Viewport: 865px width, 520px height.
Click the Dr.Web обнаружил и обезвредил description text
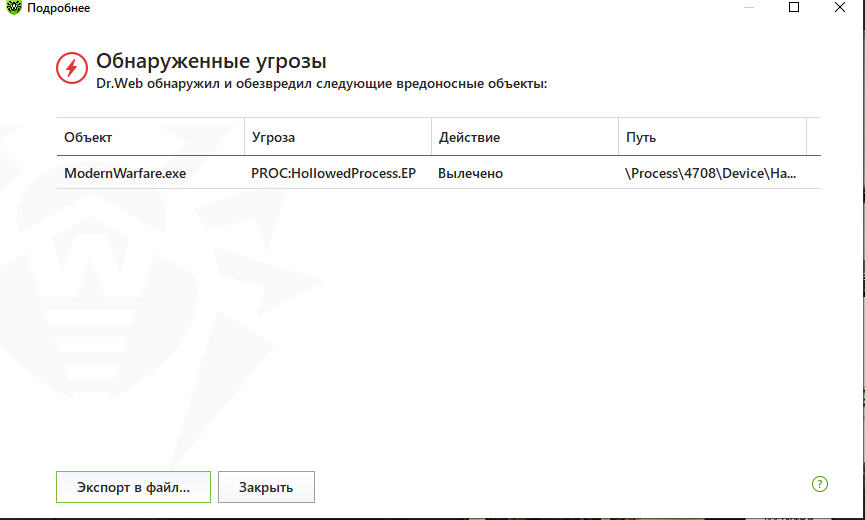322,84
